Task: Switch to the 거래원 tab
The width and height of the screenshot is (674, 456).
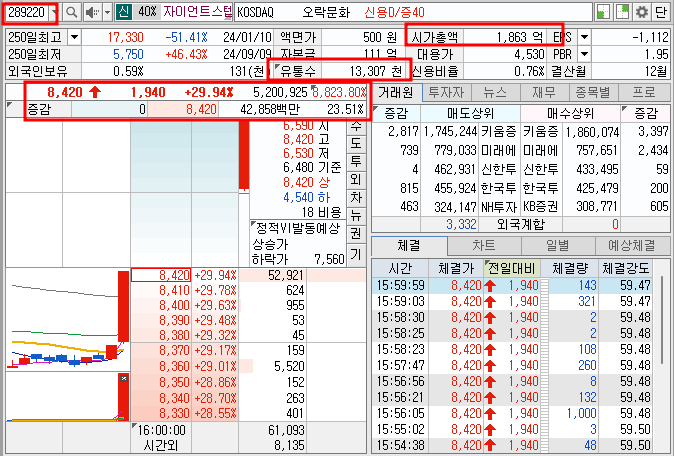Action: 396,92
